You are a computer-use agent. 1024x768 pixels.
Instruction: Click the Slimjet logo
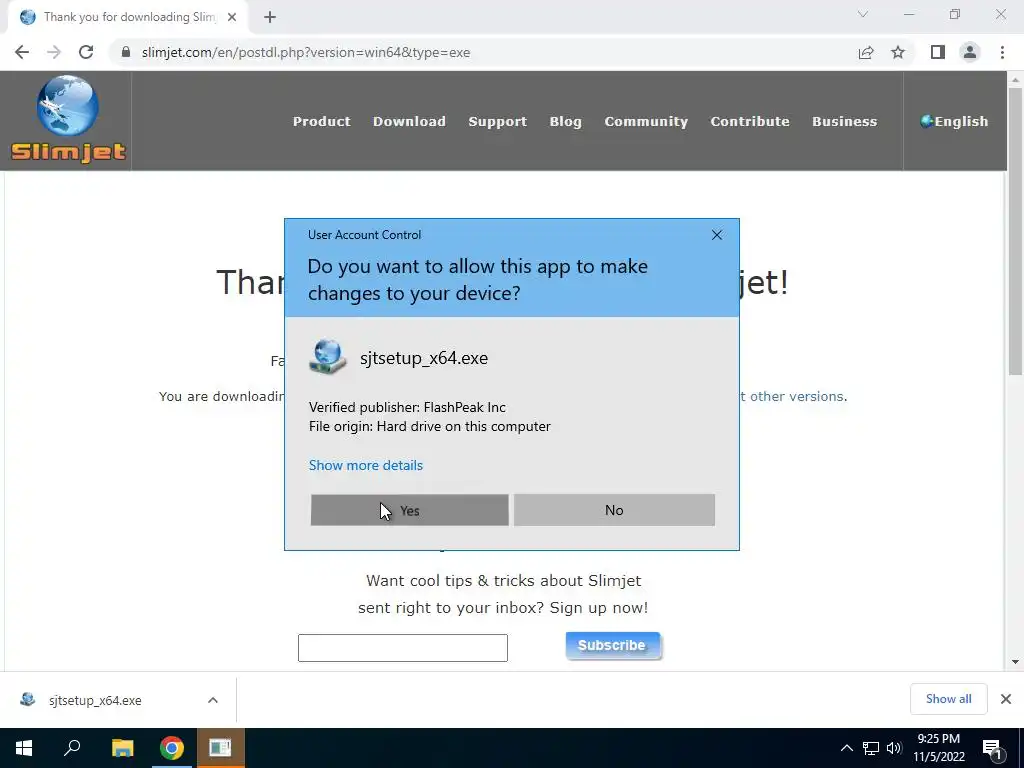tap(68, 120)
